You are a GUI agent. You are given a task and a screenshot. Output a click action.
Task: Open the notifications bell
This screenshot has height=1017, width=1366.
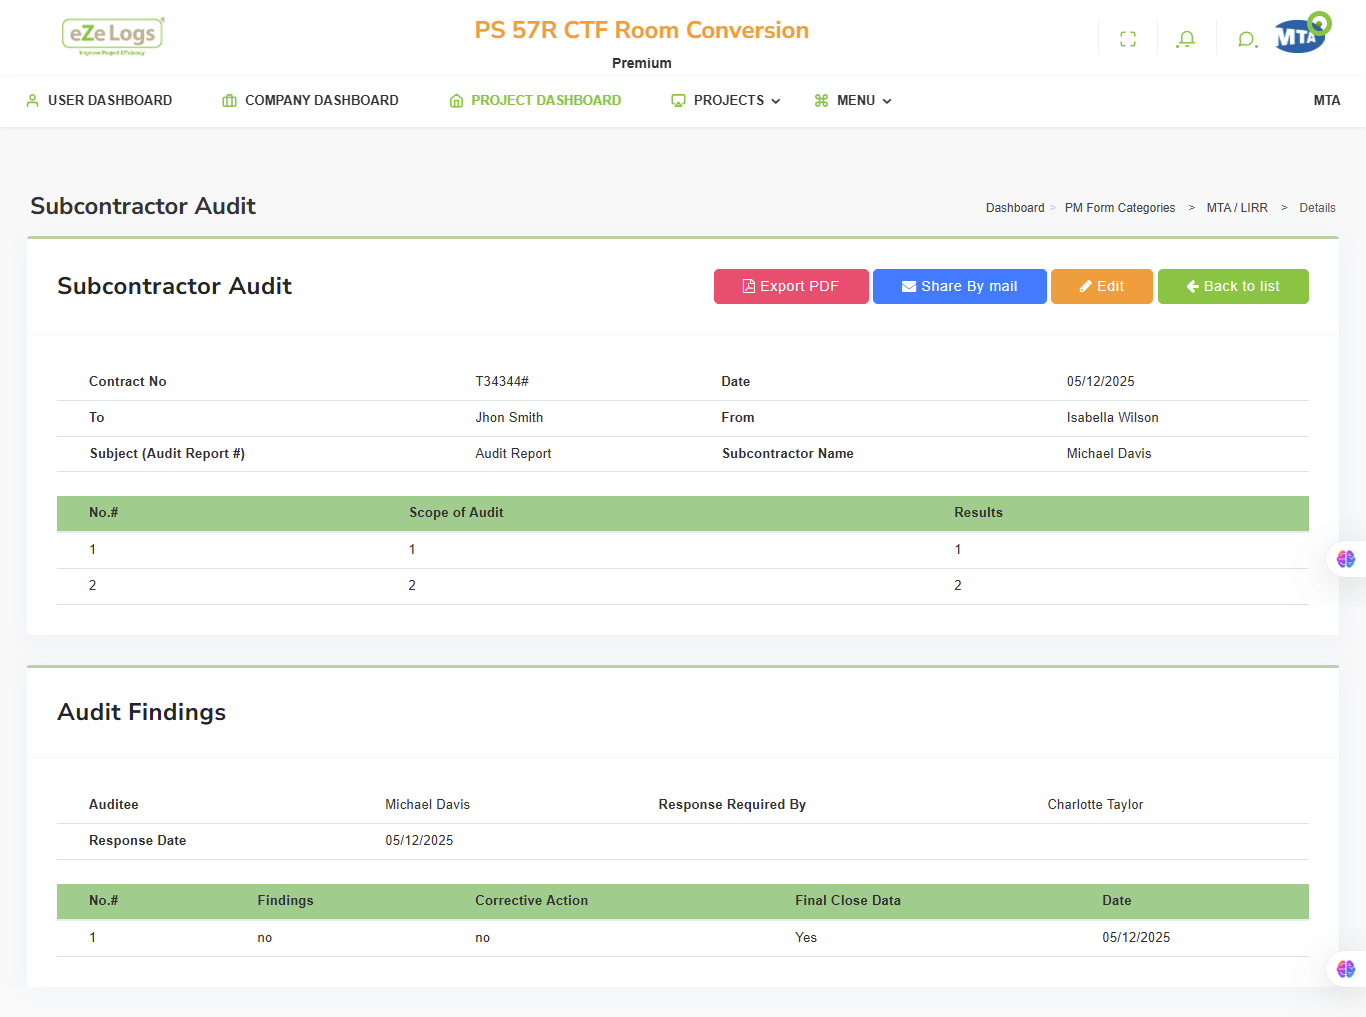(x=1186, y=39)
